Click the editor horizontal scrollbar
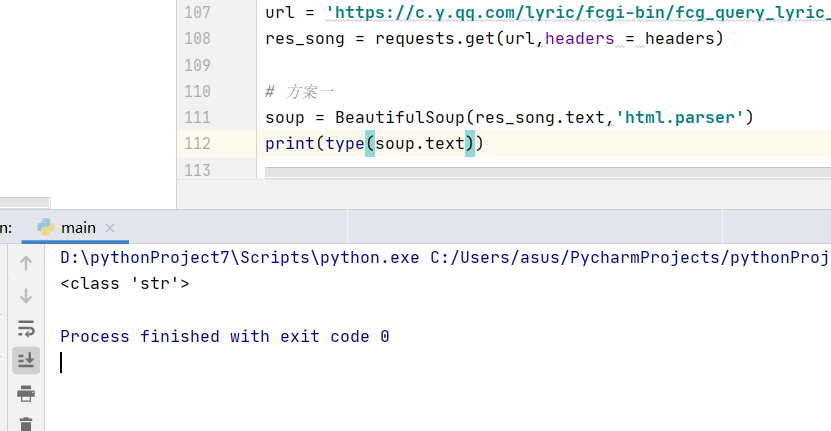Screen dimensions: 831x431 (x=548, y=172)
